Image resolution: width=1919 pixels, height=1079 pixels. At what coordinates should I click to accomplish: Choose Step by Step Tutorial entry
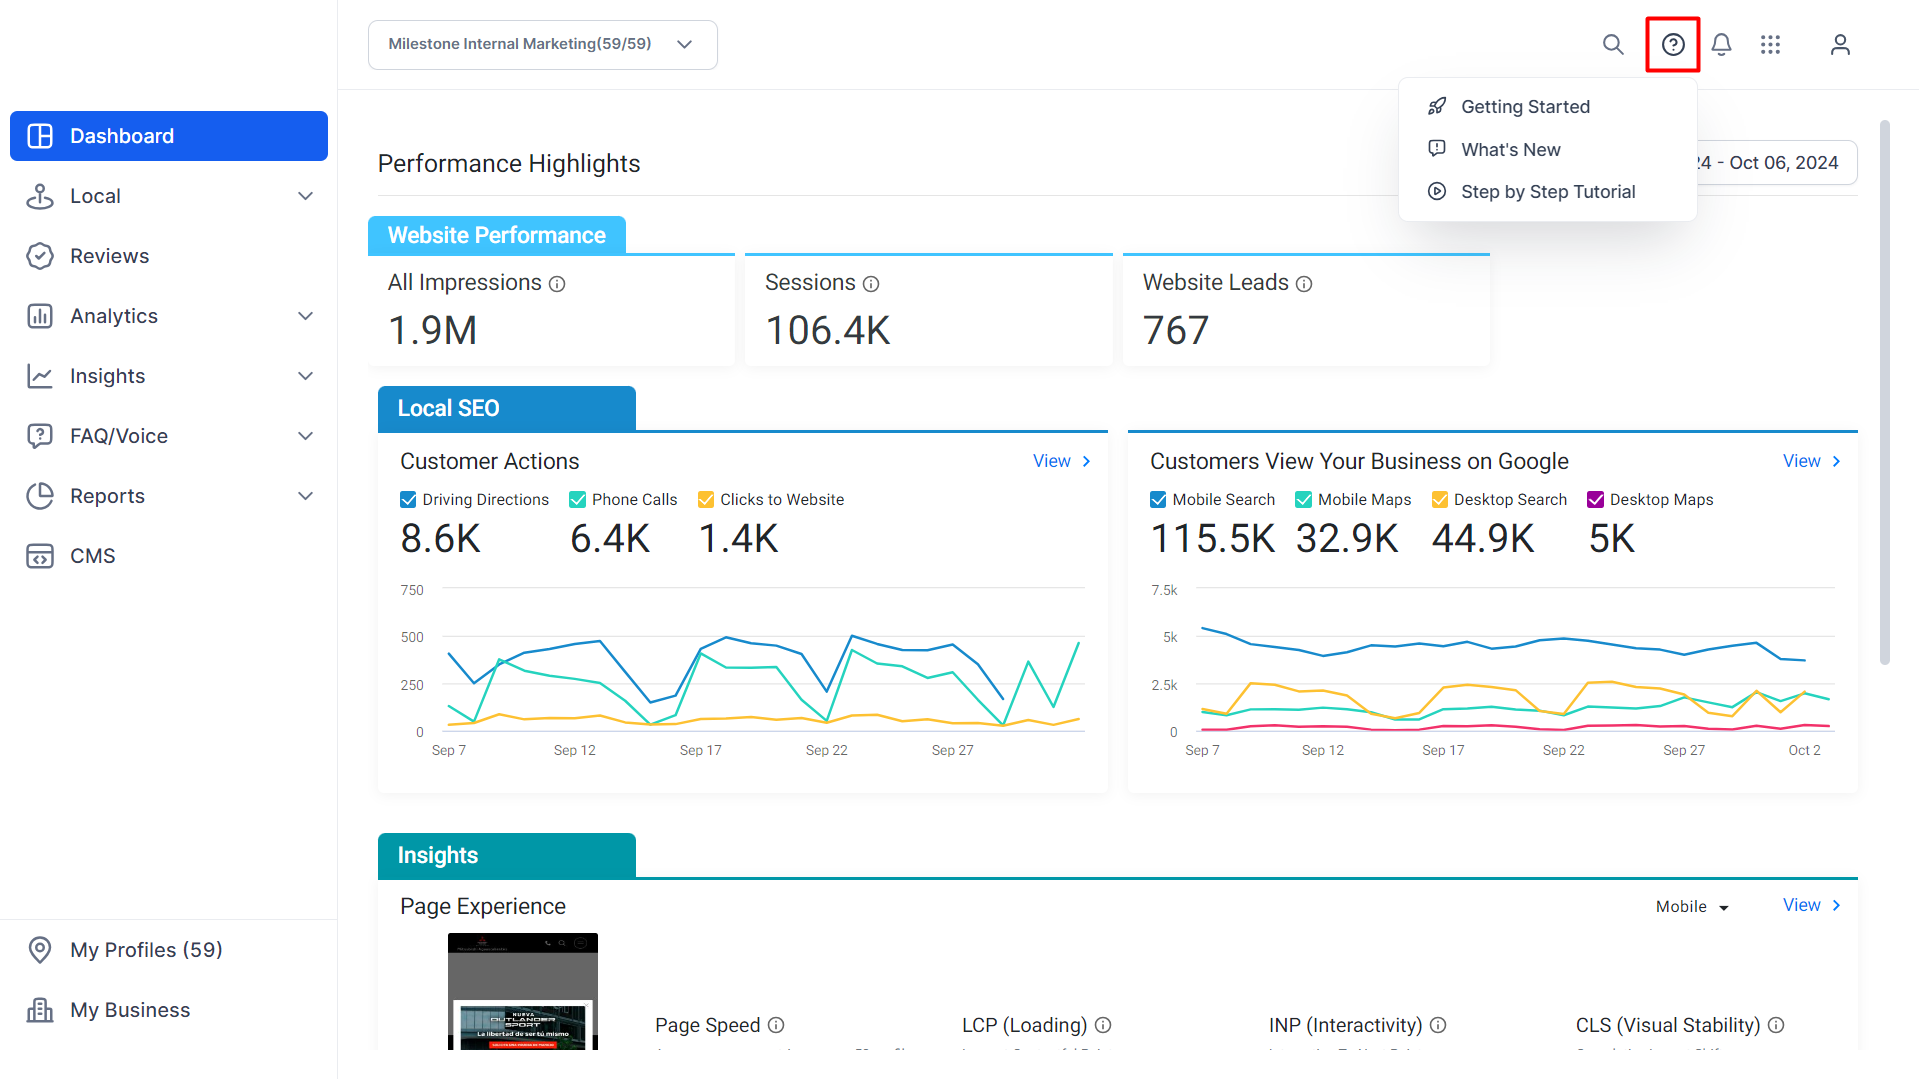[1547, 192]
